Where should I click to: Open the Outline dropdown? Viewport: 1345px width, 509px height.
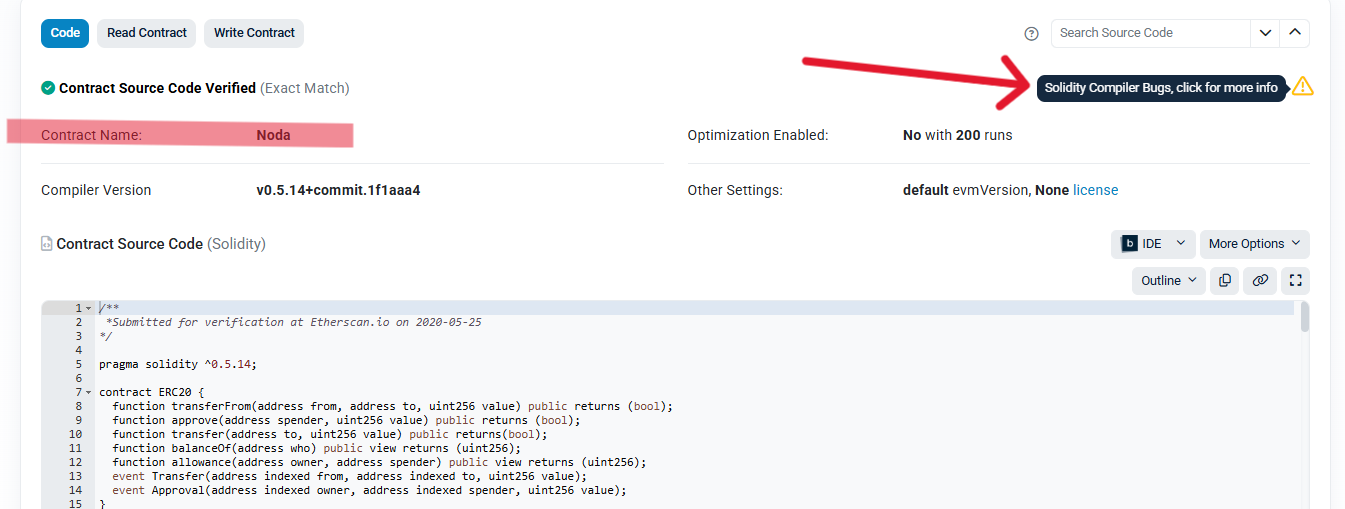pos(1168,281)
